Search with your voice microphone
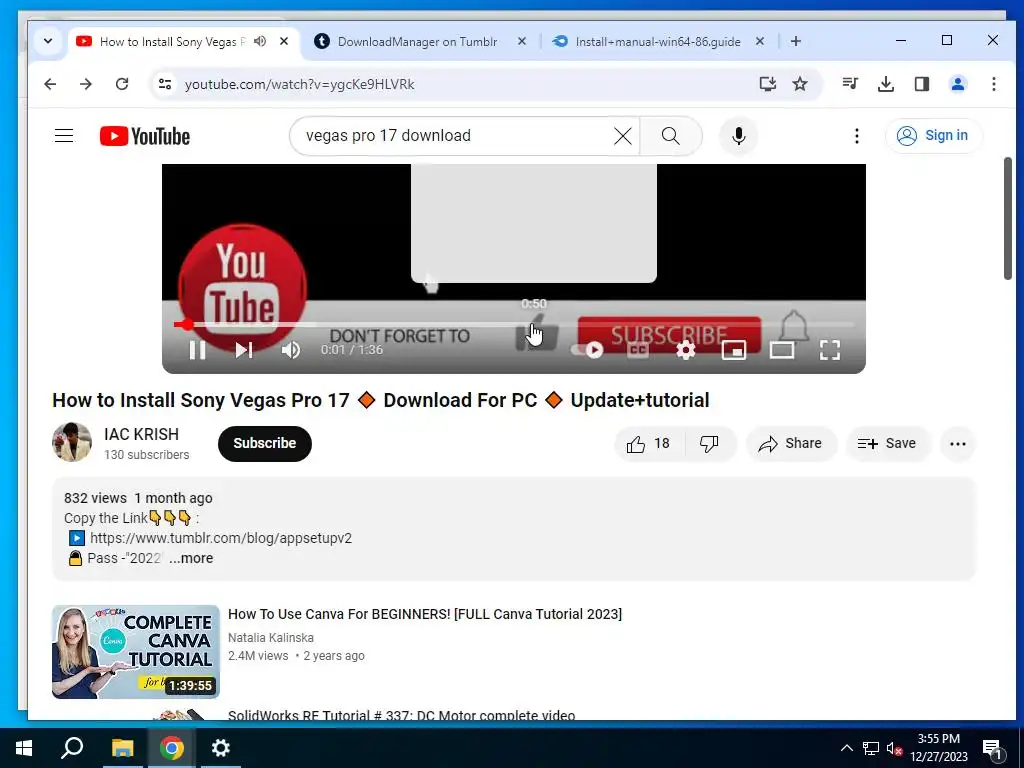Image resolution: width=1024 pixels, height=768 pixels. click(739, 136)
